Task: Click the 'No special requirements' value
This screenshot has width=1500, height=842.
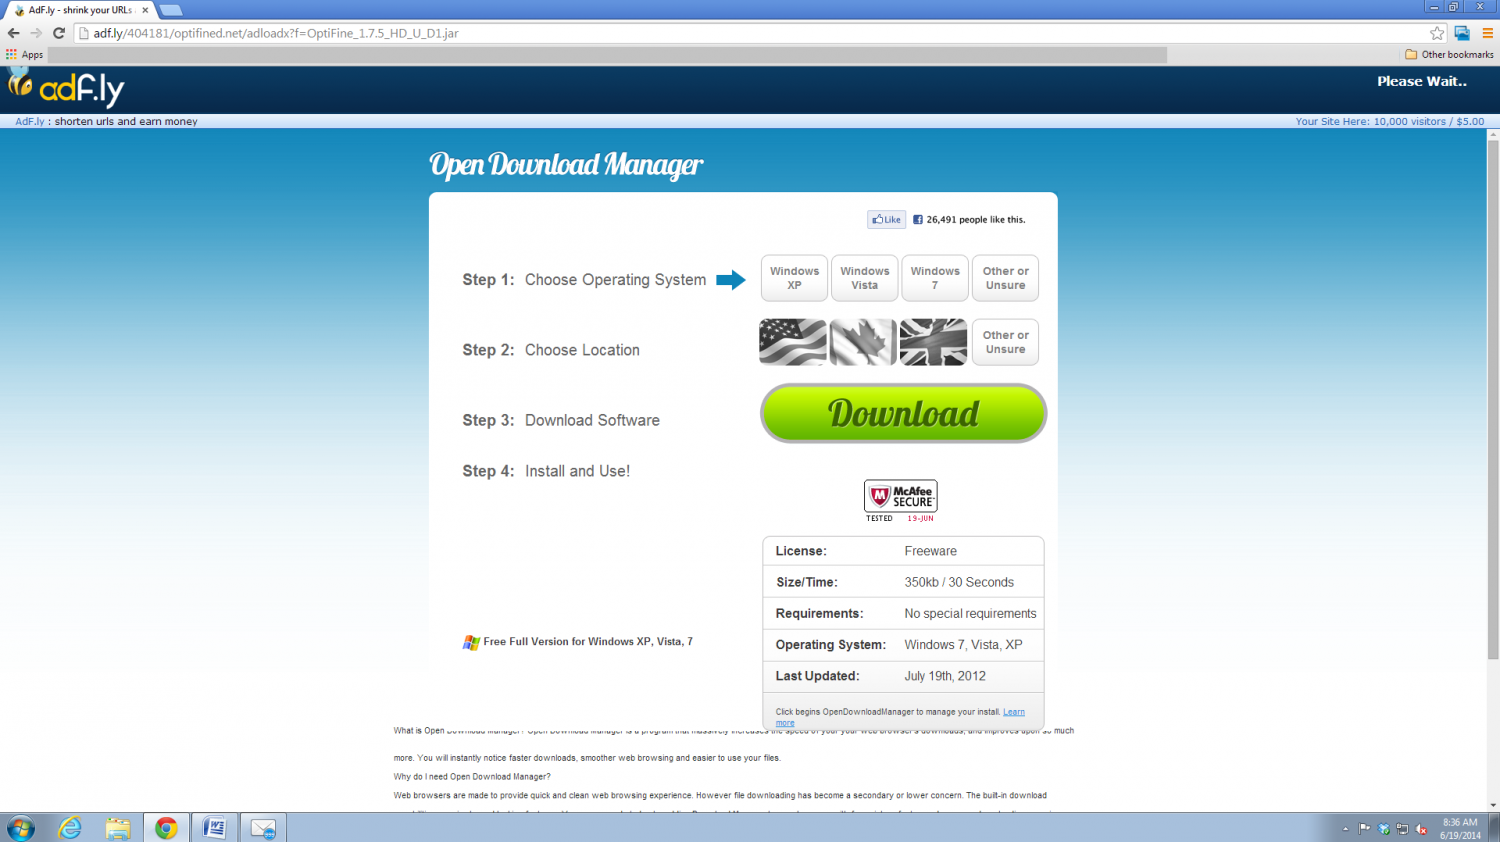Action: point(970,614)
